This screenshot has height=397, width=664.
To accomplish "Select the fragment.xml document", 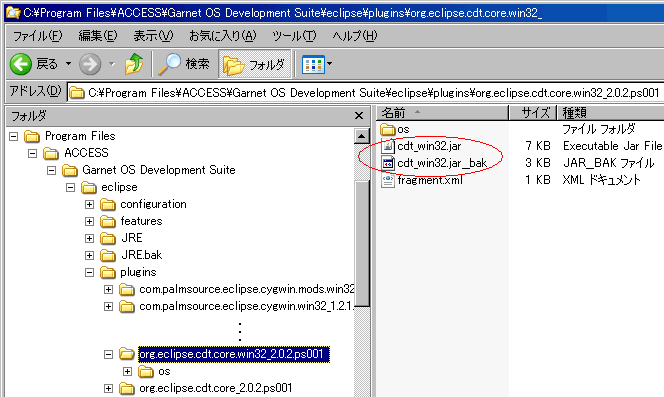I will pyautogui.click(x=422, y=180).
